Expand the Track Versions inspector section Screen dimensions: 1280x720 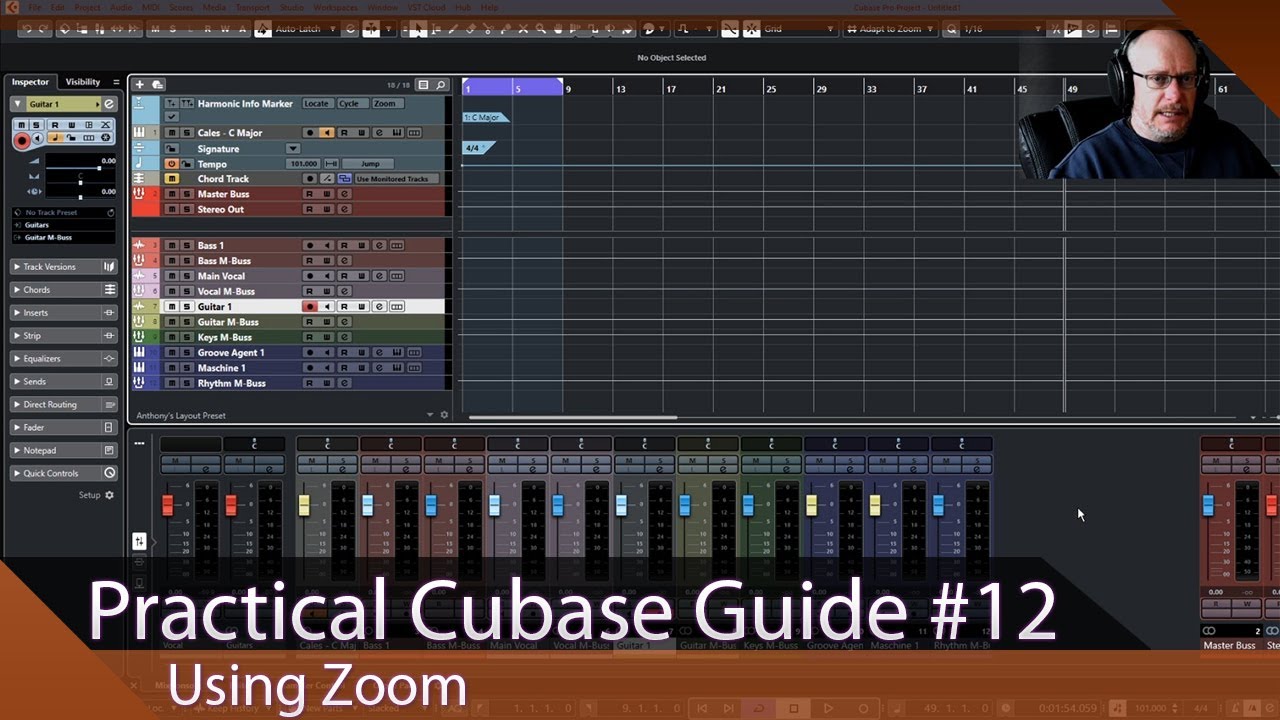coord(65,267)
